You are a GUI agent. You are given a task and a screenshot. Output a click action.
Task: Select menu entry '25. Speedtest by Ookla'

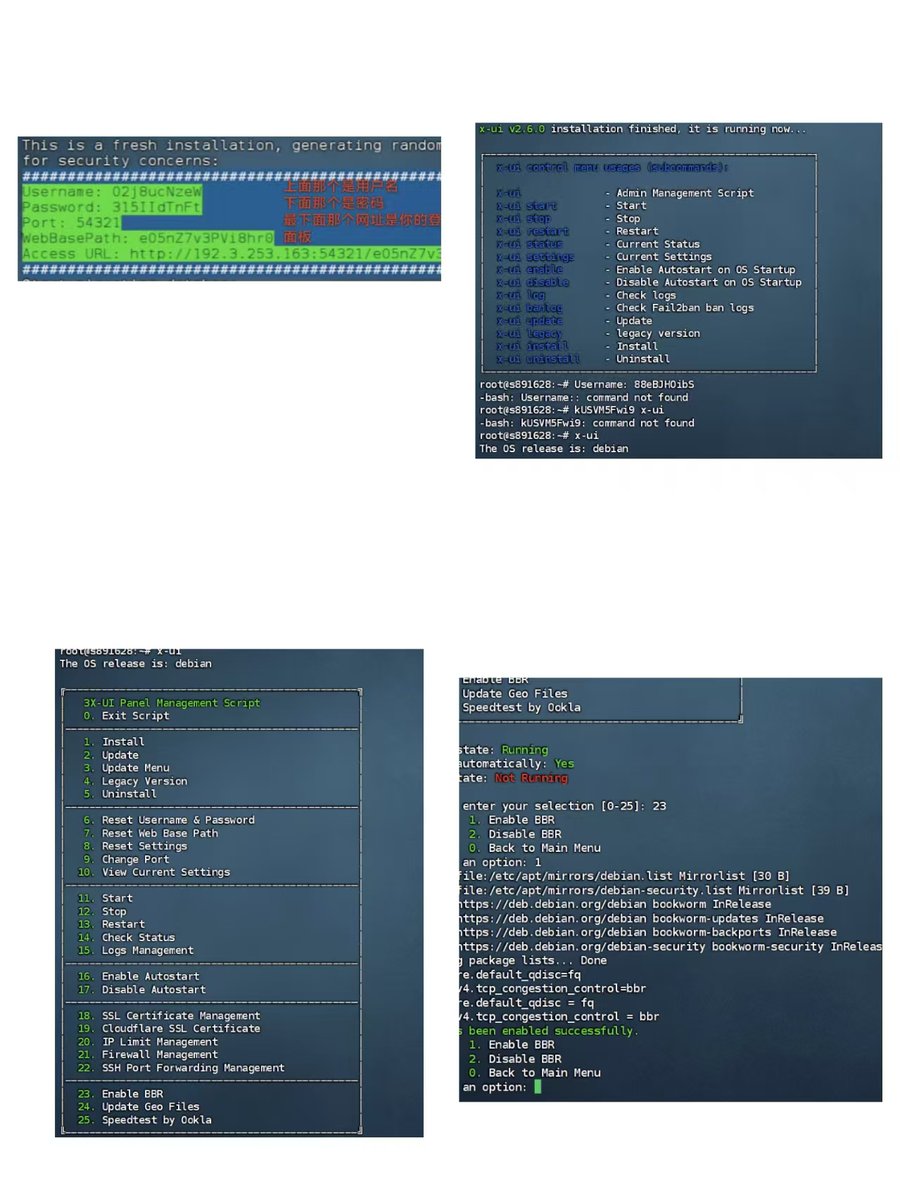pos(145,1120)
